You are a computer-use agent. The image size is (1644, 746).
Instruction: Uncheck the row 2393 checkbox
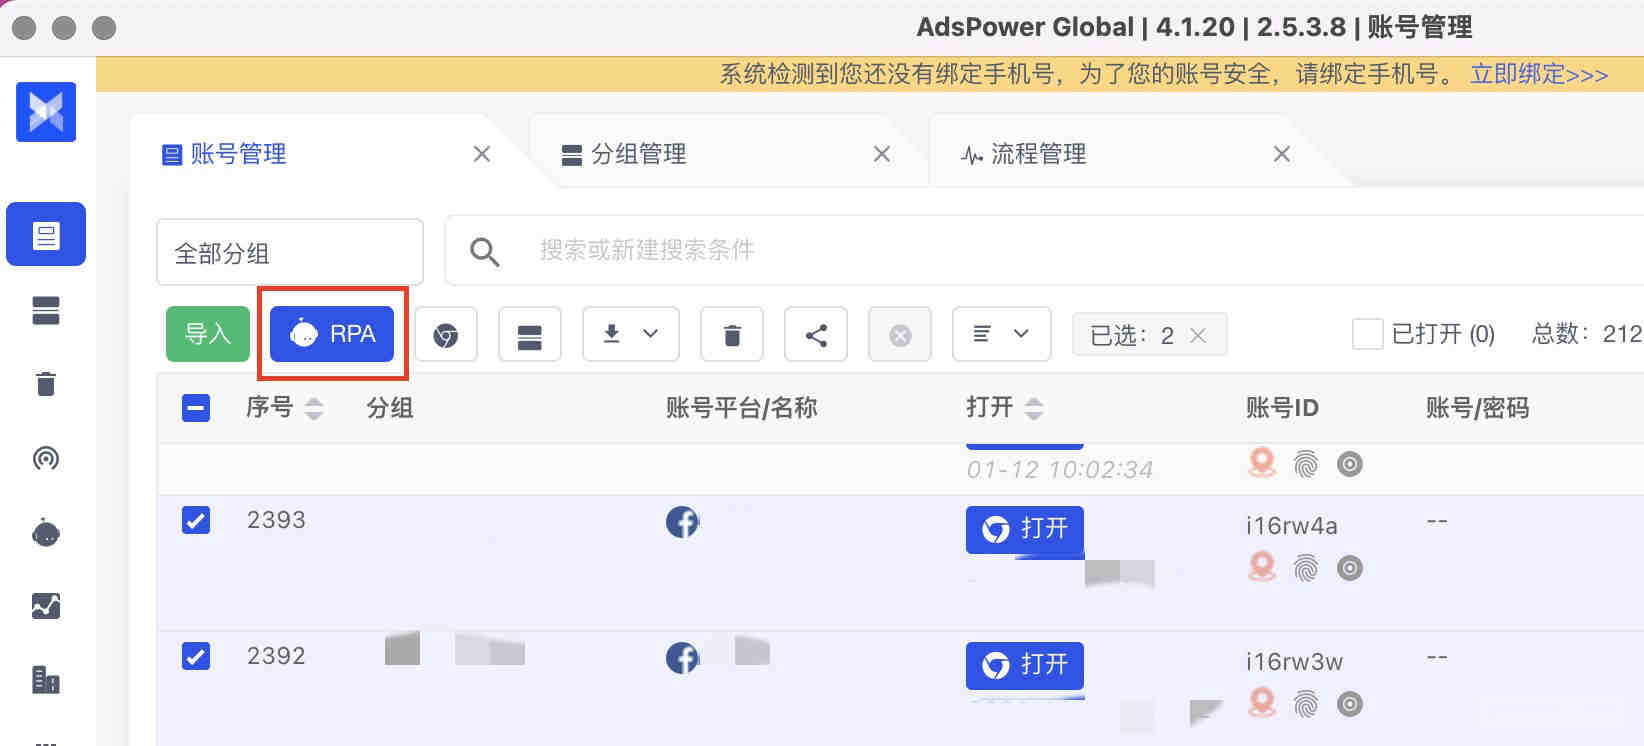[196, 520]
